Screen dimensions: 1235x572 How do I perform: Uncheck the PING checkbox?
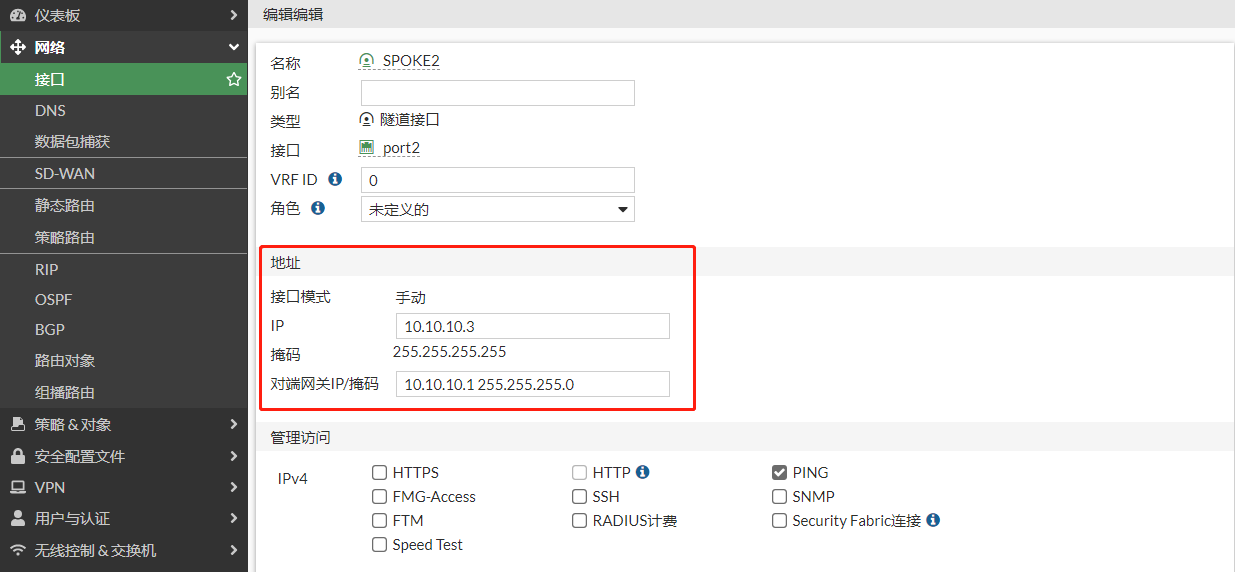[779, 472]
